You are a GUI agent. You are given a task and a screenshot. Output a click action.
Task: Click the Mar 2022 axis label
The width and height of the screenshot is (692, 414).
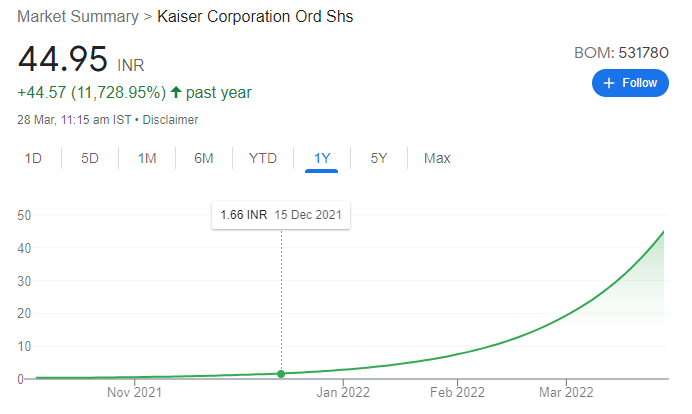click(565, 393)
